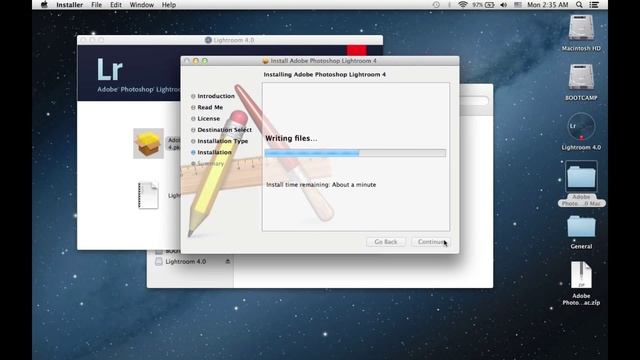Click the clock showing Mon 2:35 AM
This screenshot has width=640, height=360.
pyautogui.click(x=547, y=5)
